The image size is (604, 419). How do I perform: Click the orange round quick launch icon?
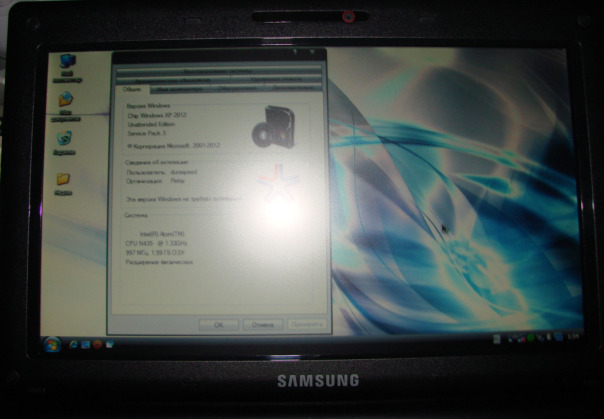97,344
